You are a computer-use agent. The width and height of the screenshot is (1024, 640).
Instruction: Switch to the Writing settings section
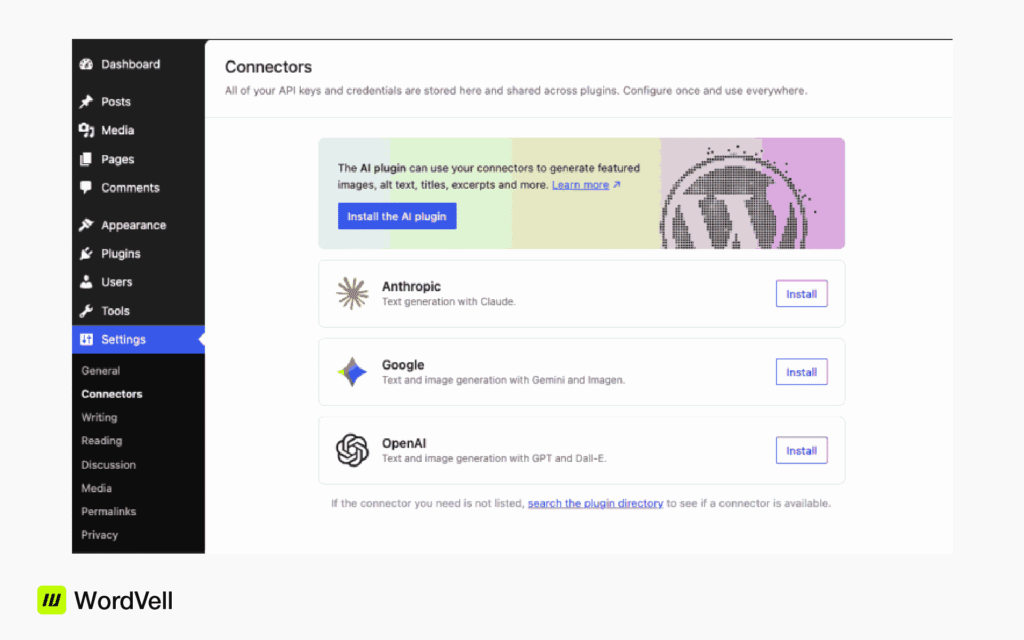coord(99,417)
